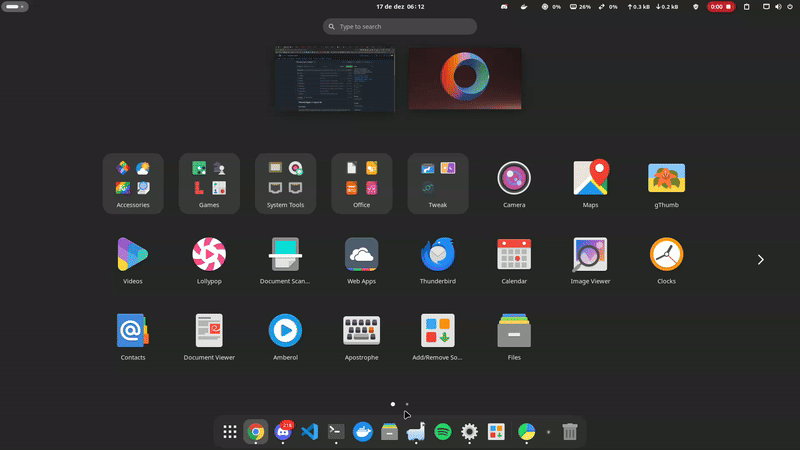Launch the Videos player
This screenshot has width=800, height=450.
(x=133, y=260)
